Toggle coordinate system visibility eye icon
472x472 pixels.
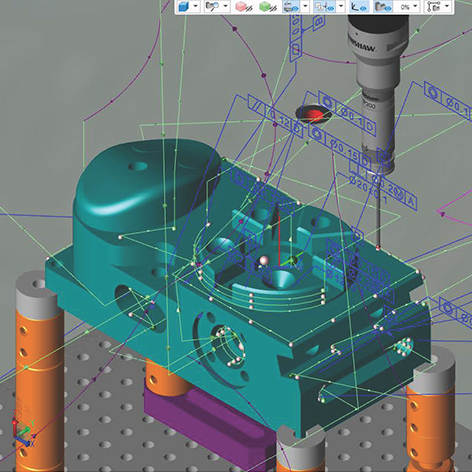coord(359,6)
